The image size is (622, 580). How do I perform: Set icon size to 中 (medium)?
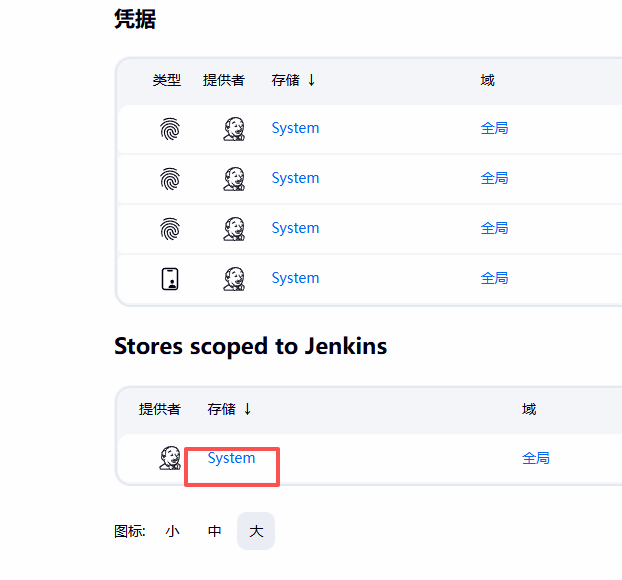click(x=214, y=531)
